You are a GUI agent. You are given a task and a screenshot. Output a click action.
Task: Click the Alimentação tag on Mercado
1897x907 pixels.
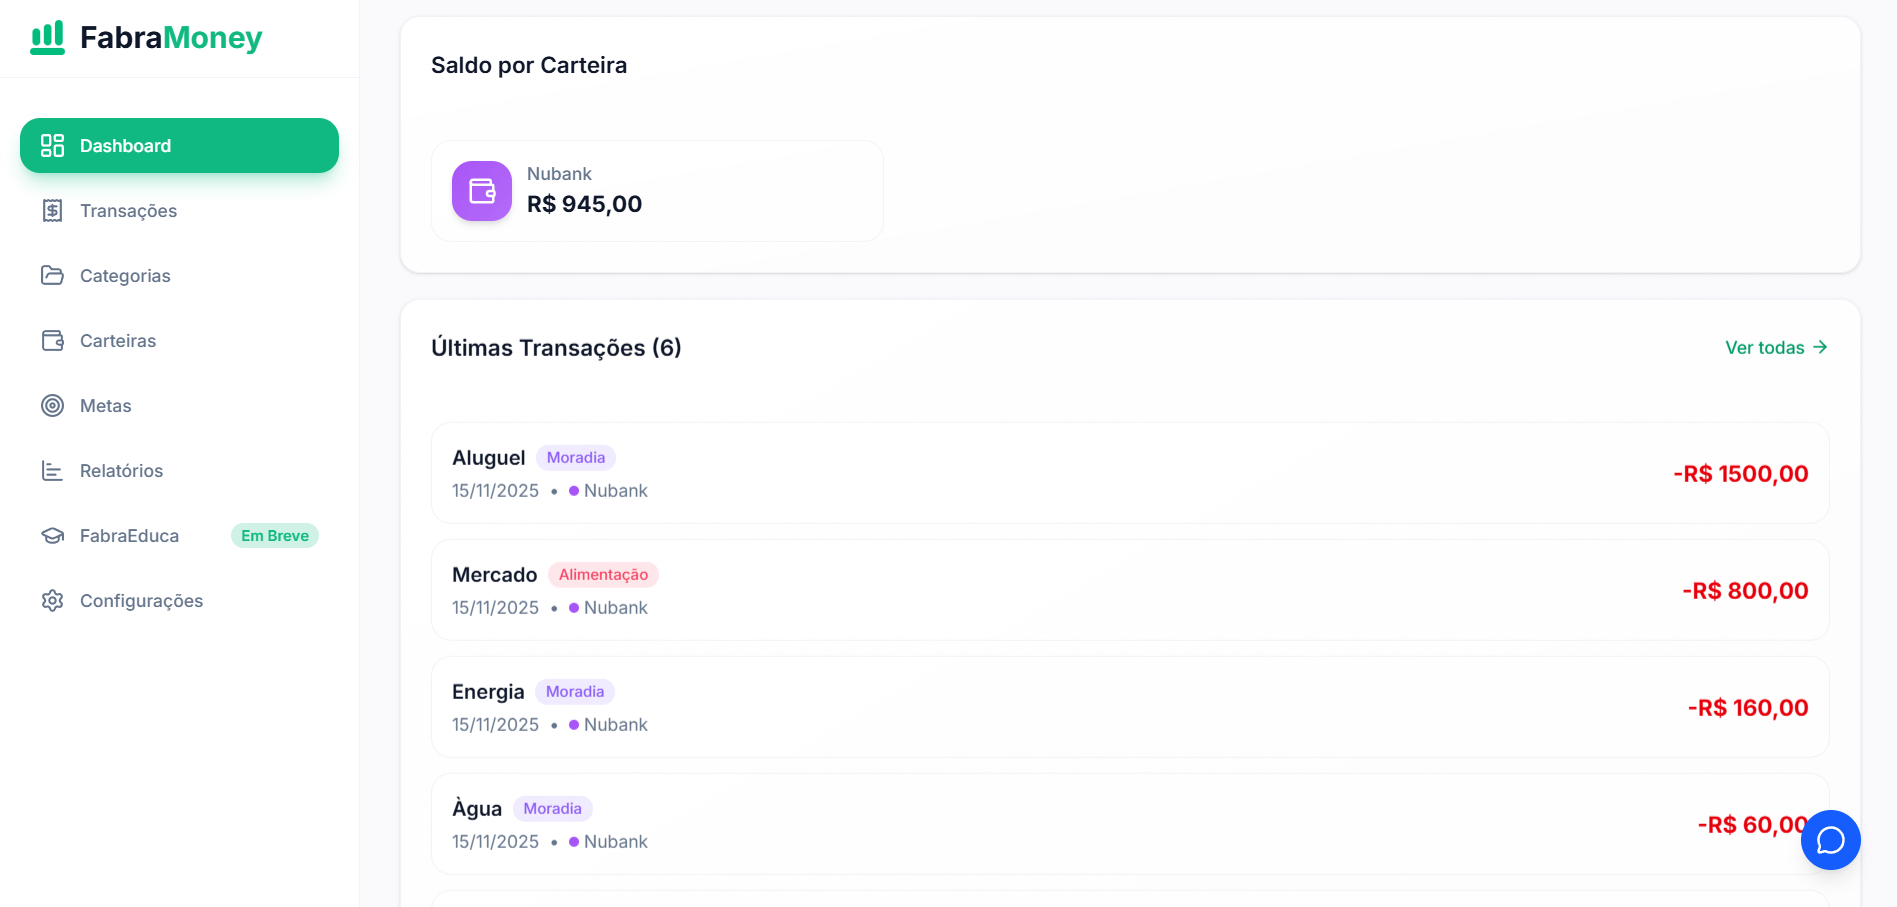[603, 574]
